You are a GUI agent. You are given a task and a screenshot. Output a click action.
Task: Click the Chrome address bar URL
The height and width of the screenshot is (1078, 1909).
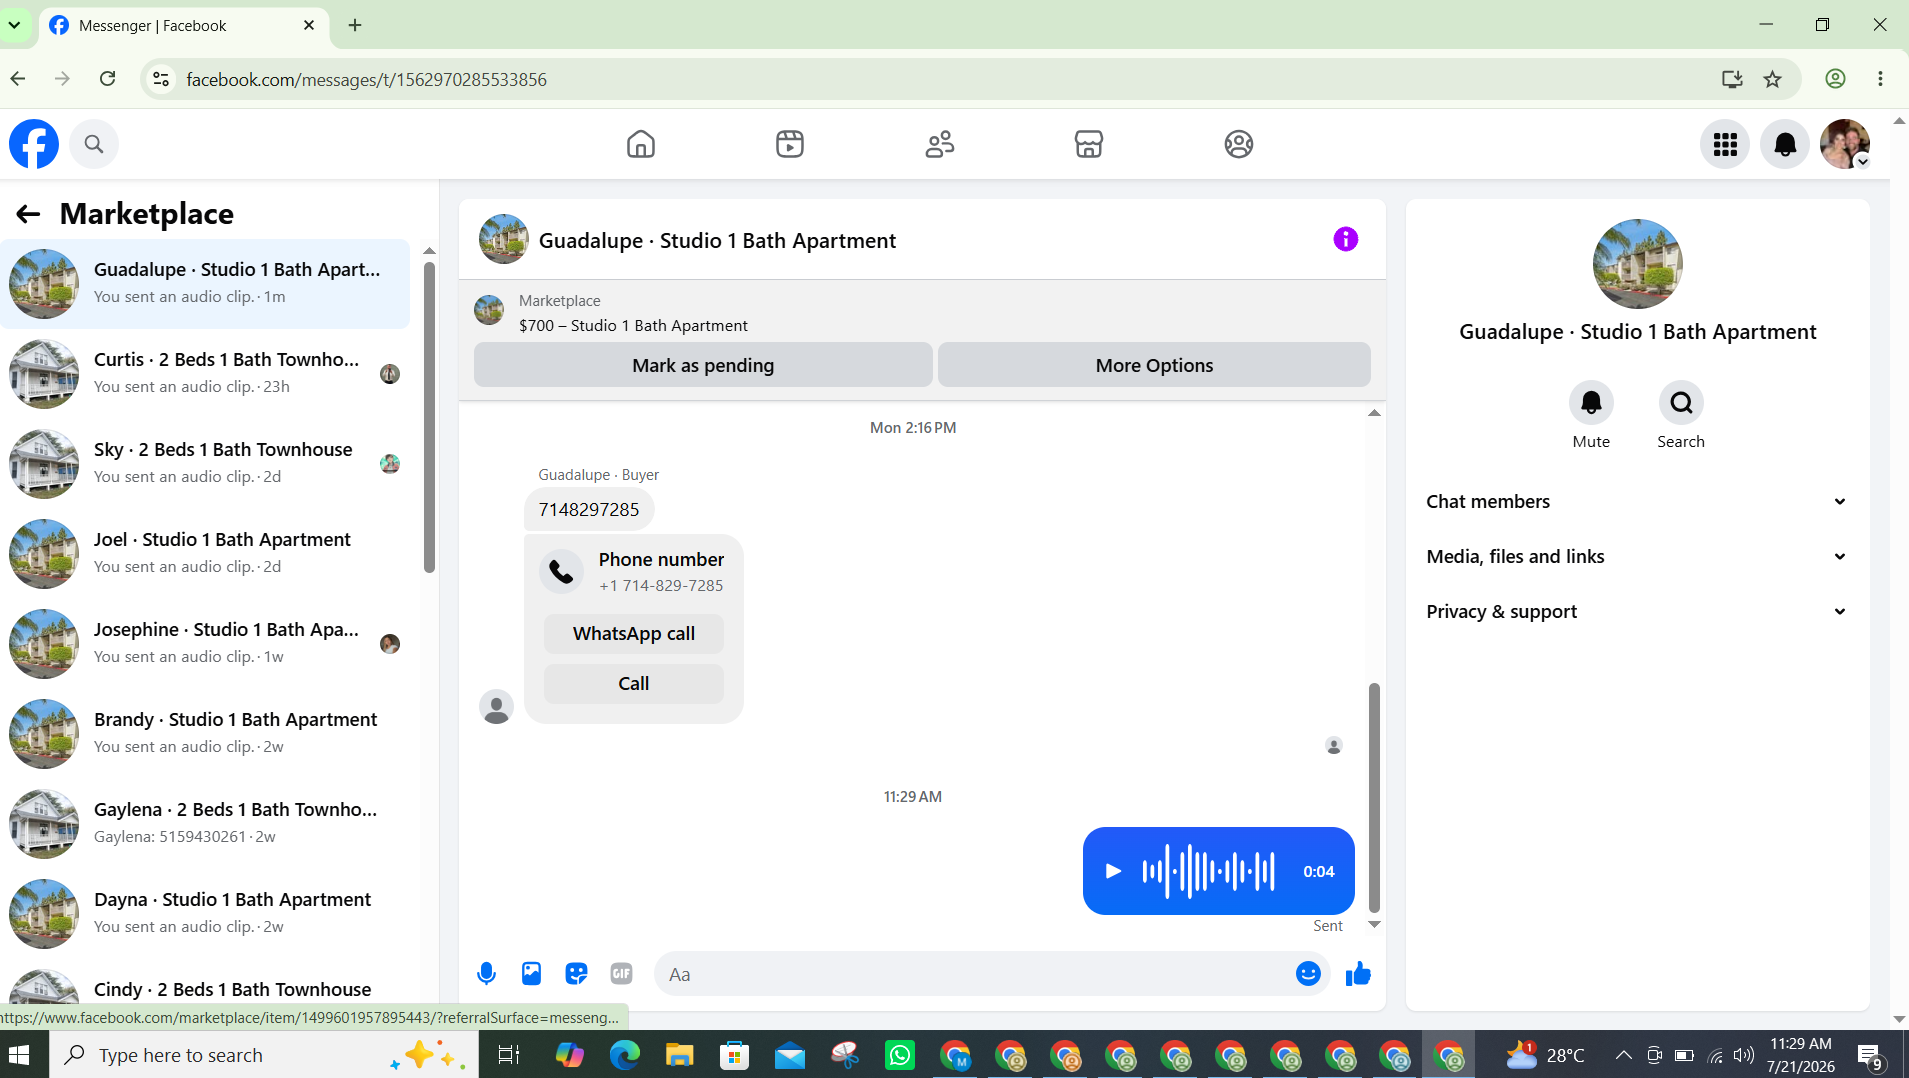click(366, 79)
